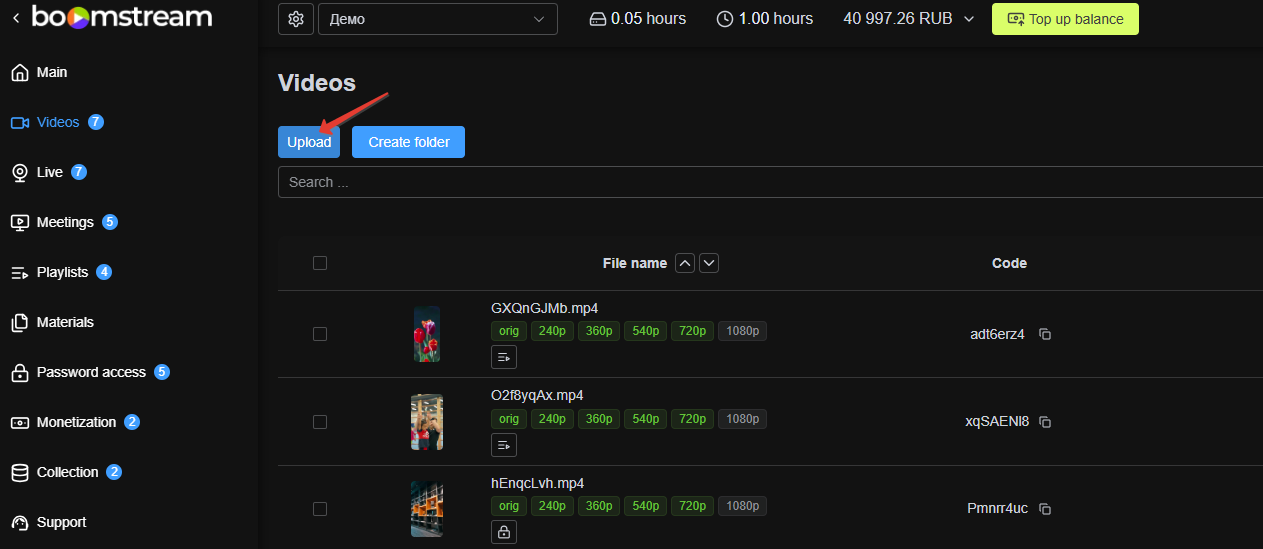
Task: Click code value Pmnrr4uc
Action: pos(997,509)
